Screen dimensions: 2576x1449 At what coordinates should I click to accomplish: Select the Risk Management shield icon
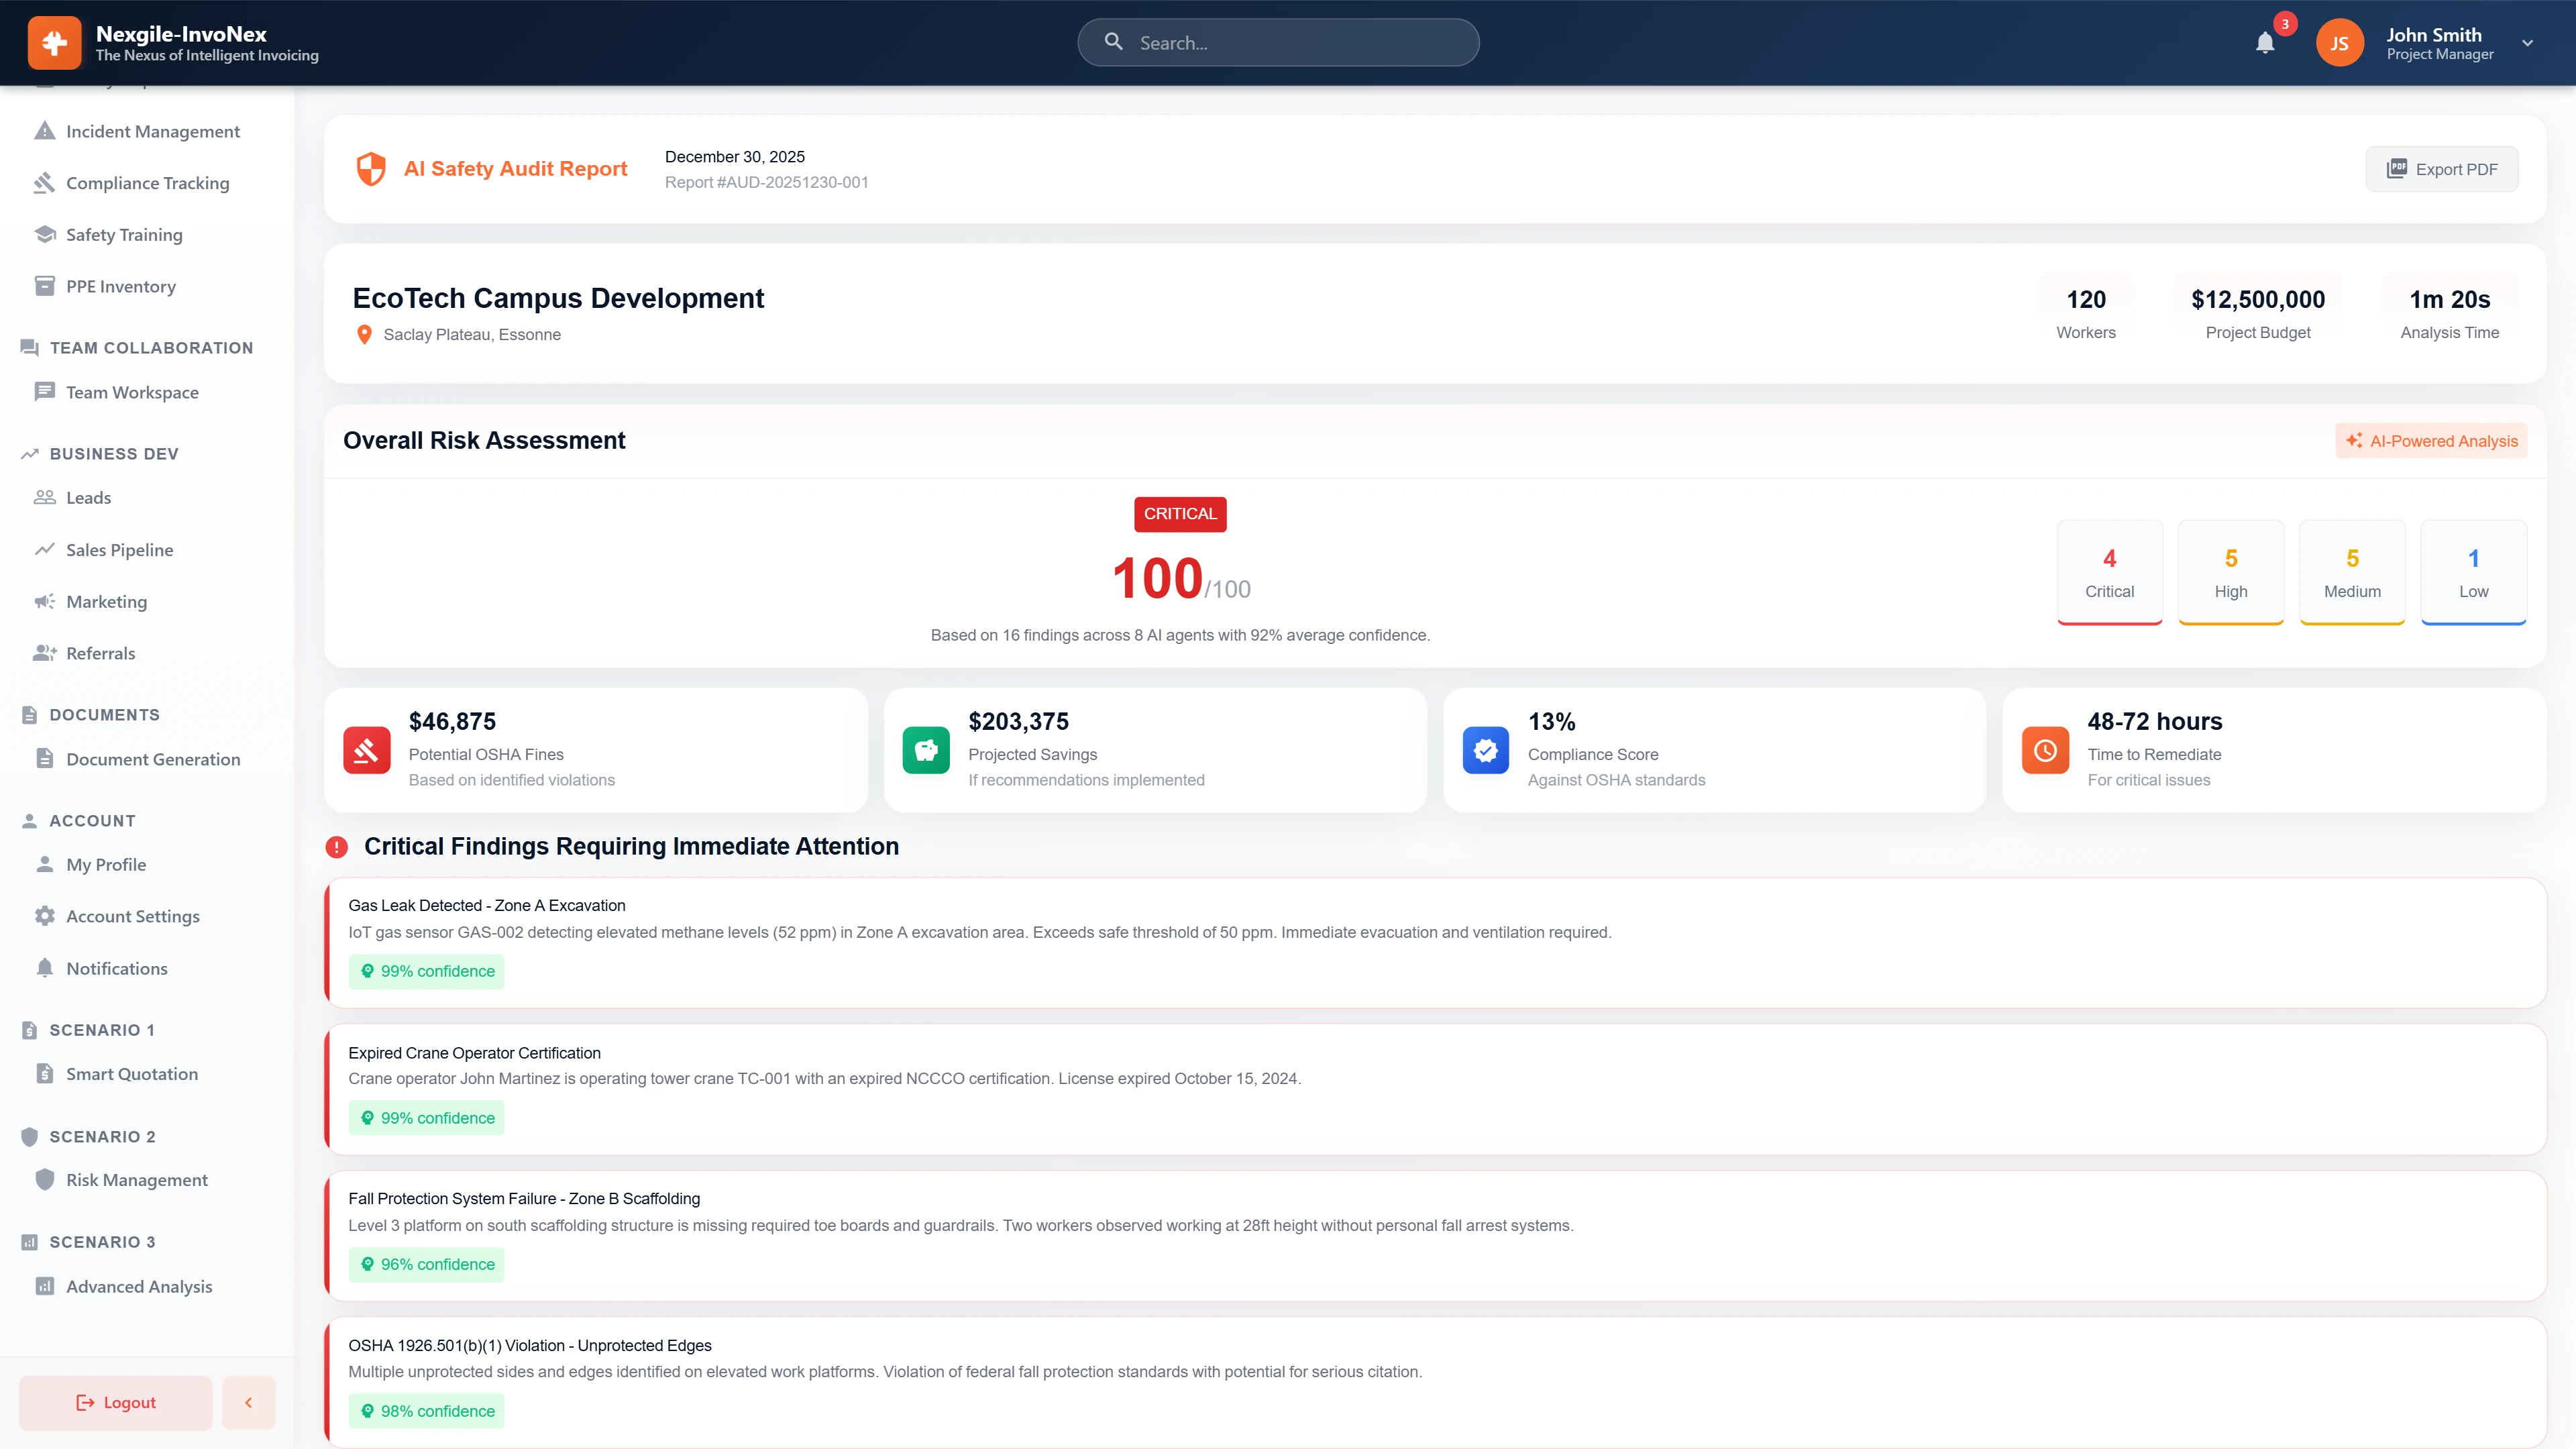(x=45, y=1180)
